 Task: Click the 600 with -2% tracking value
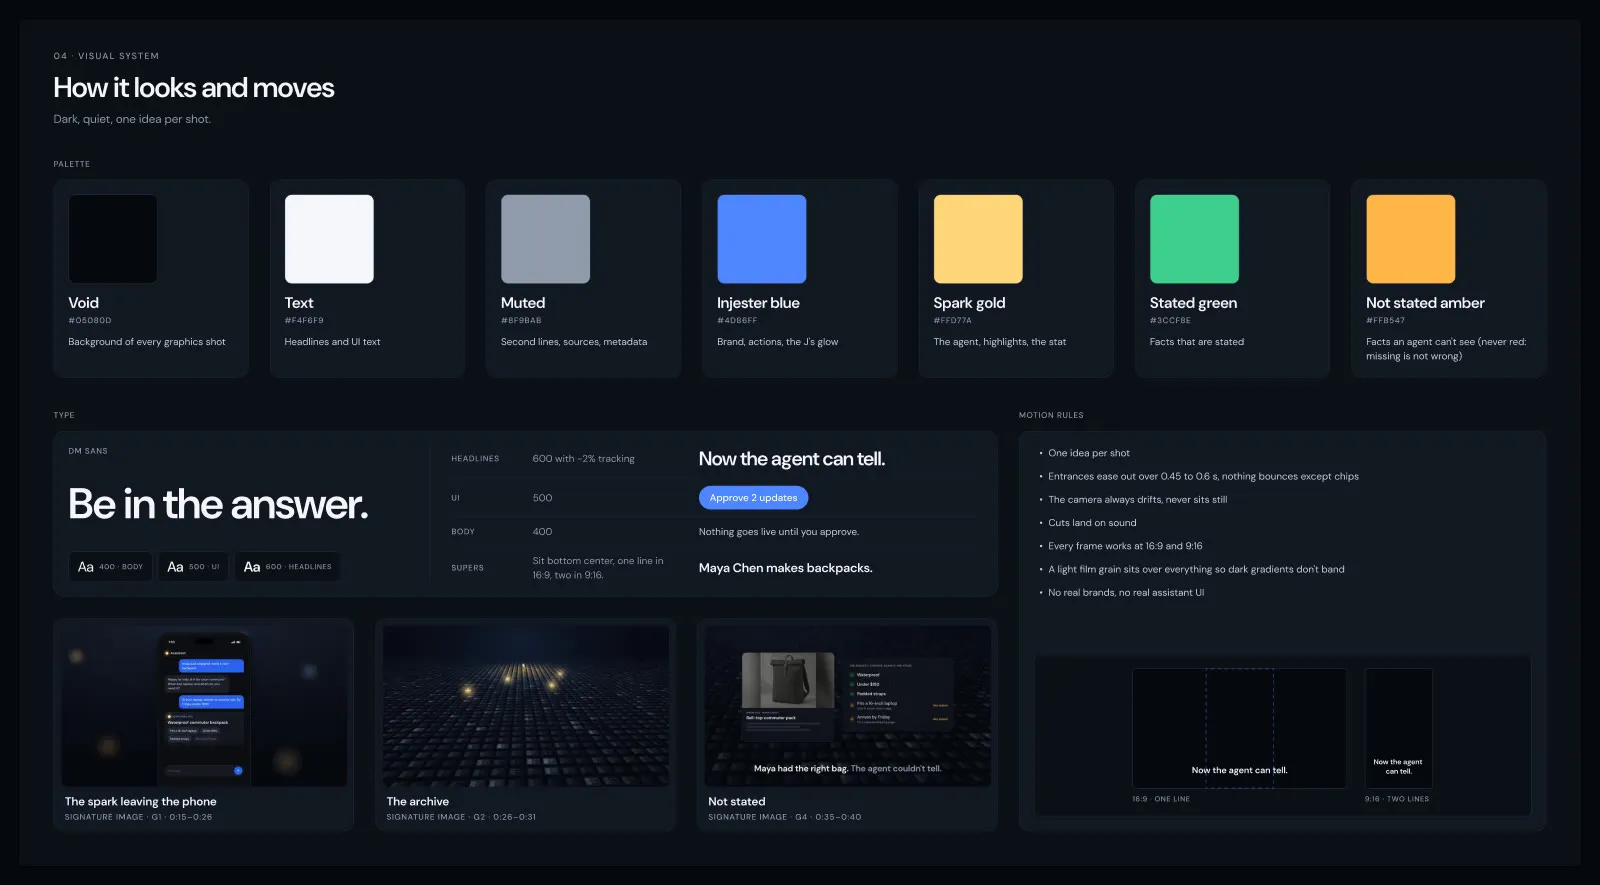pos(584,459)
